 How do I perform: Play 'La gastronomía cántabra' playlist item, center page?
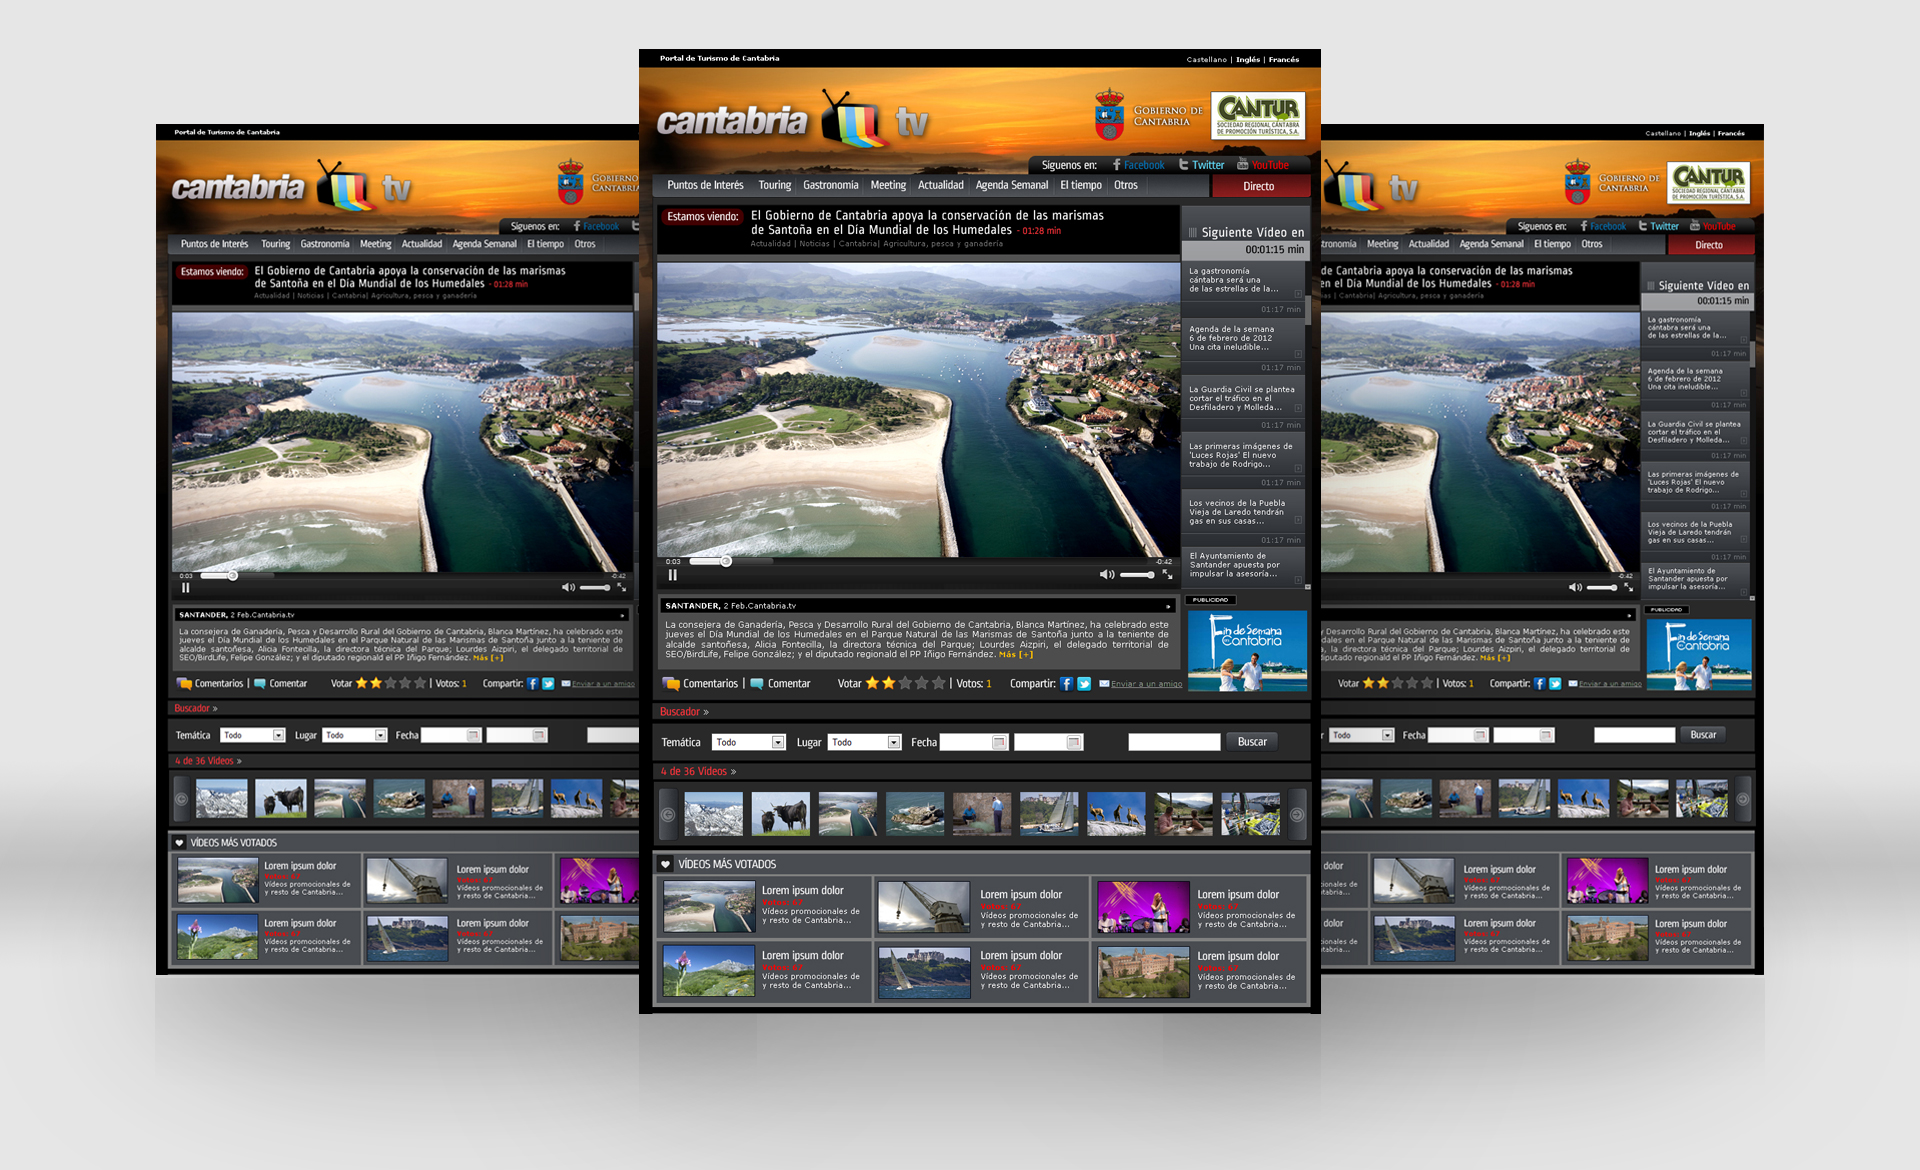tap(1244, 288)
